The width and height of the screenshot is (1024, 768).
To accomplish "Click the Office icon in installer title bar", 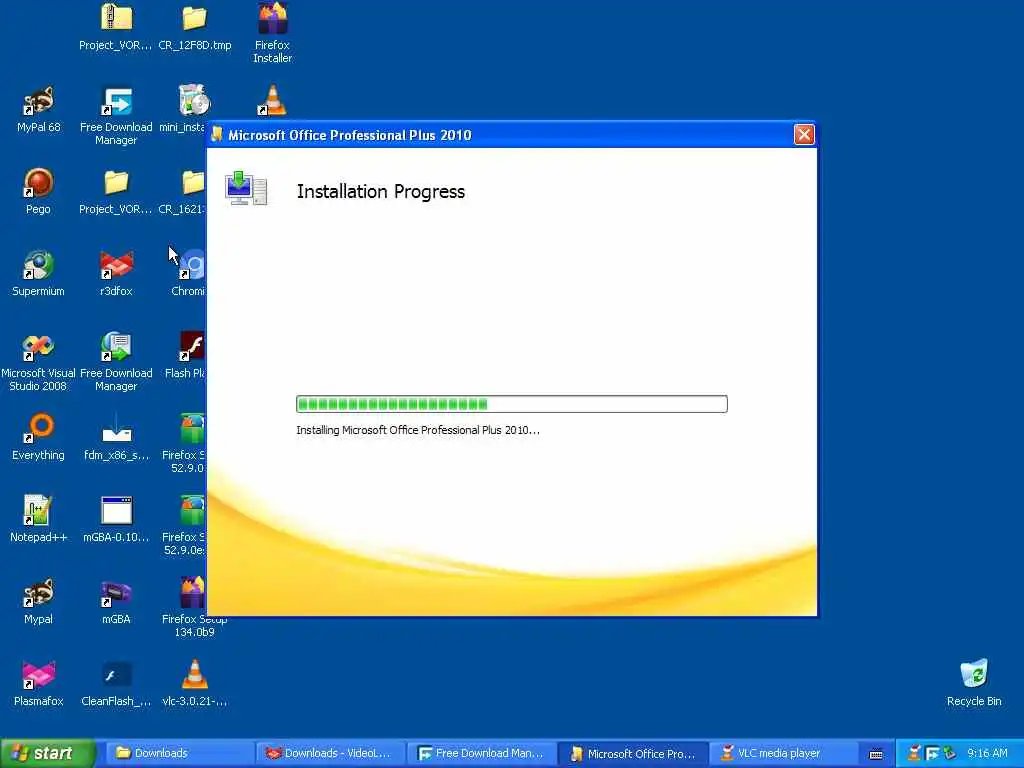I will (217, 135).
